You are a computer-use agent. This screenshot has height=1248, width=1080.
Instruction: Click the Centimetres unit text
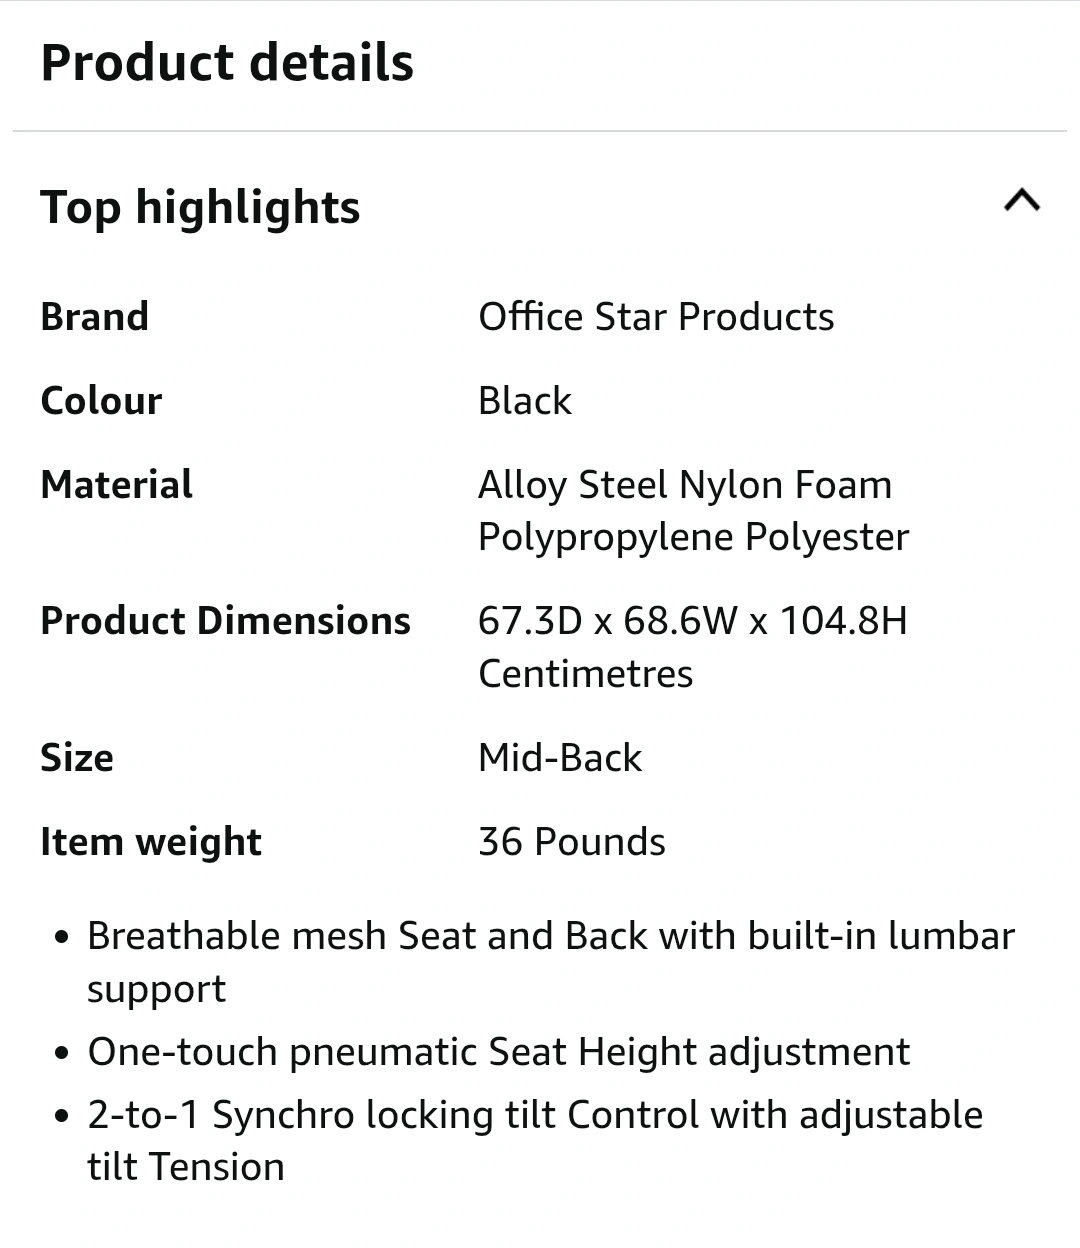tap(586, 674)
